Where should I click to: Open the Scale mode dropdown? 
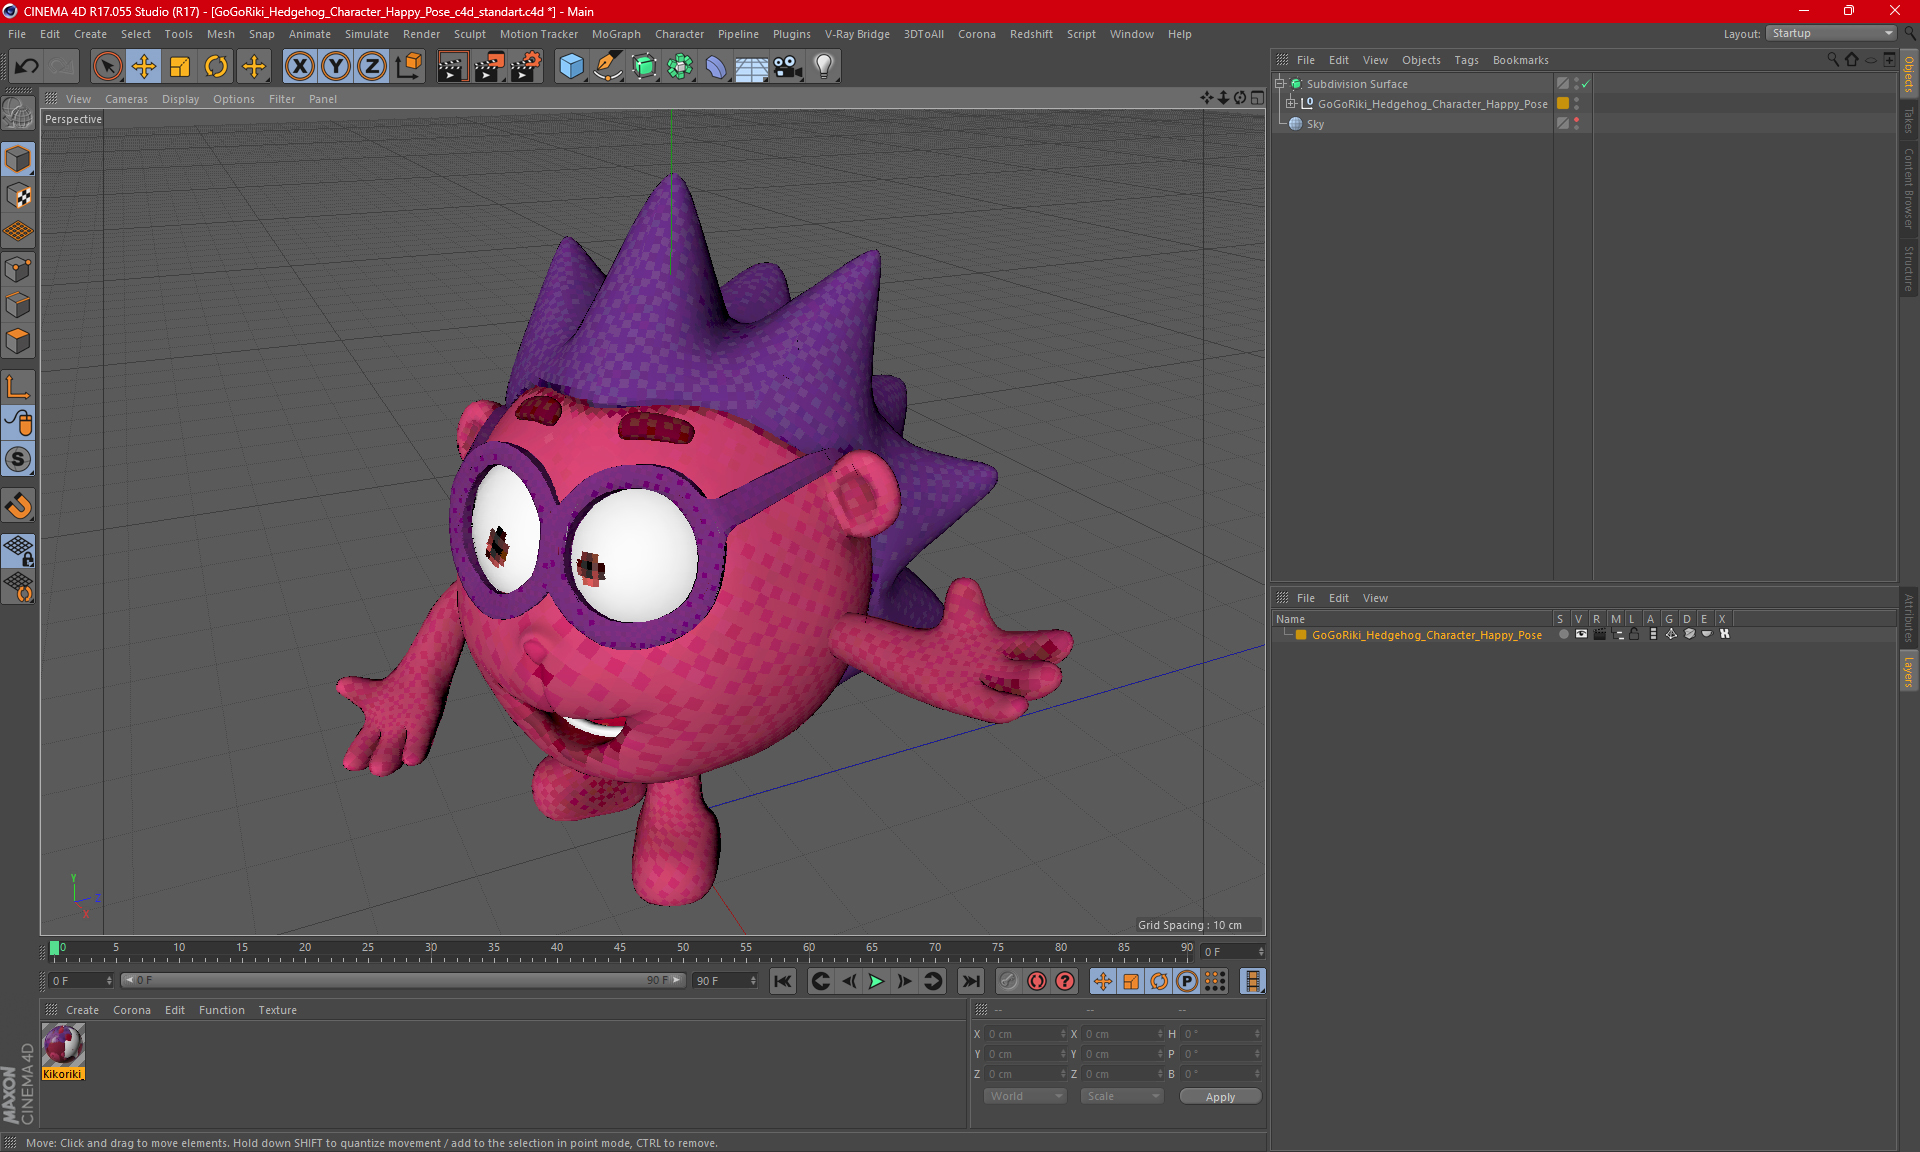[x=1123, y=1097]
